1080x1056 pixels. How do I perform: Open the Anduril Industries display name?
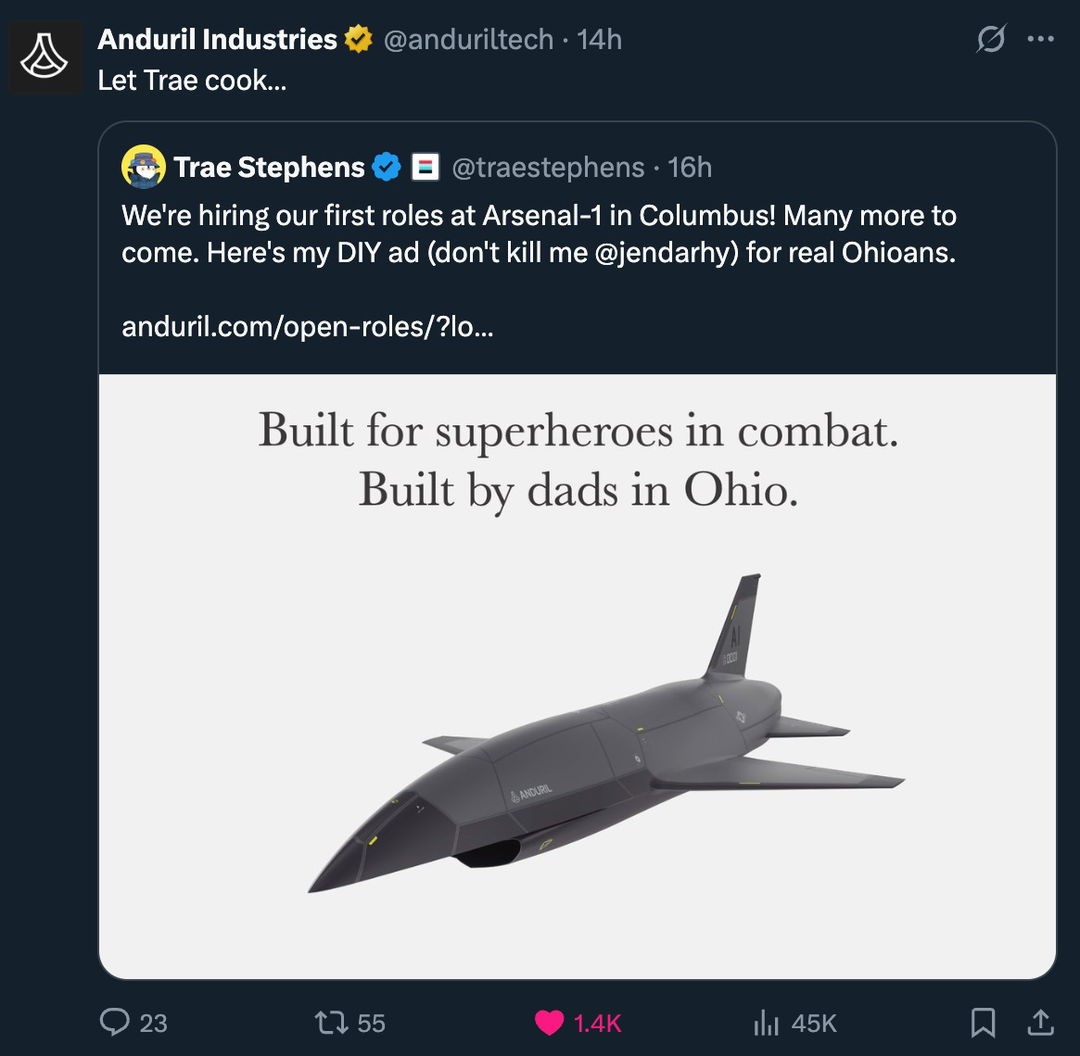pyautogui.click(x=217, y=40)
